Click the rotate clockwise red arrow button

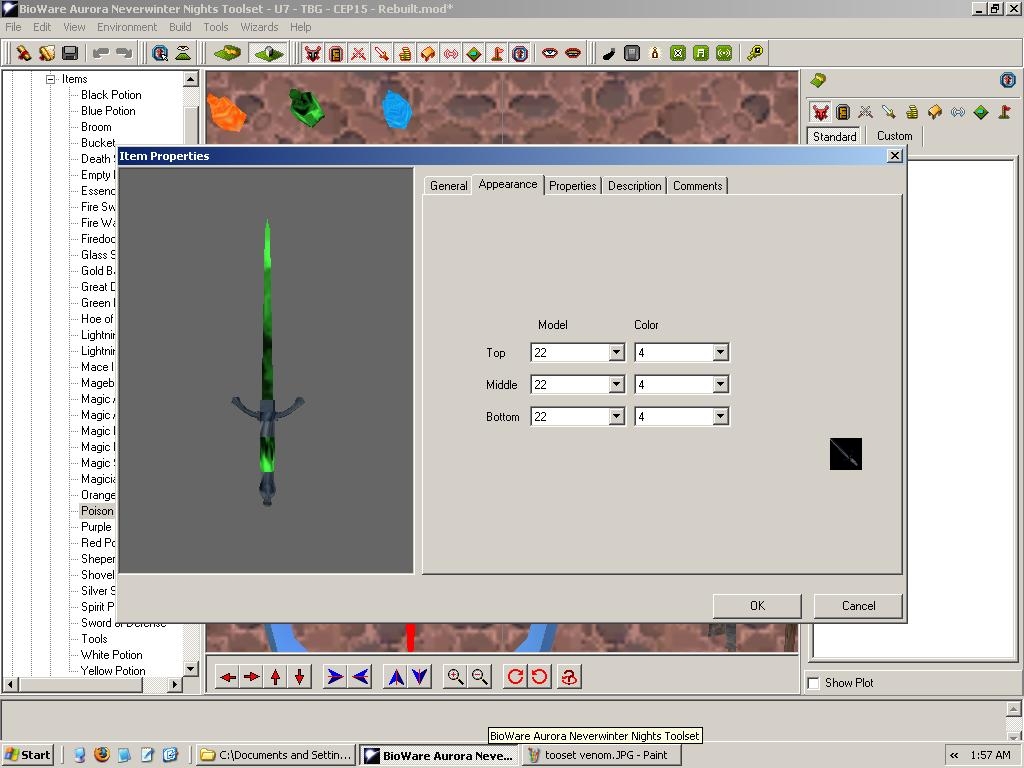(x=515, y=677)
